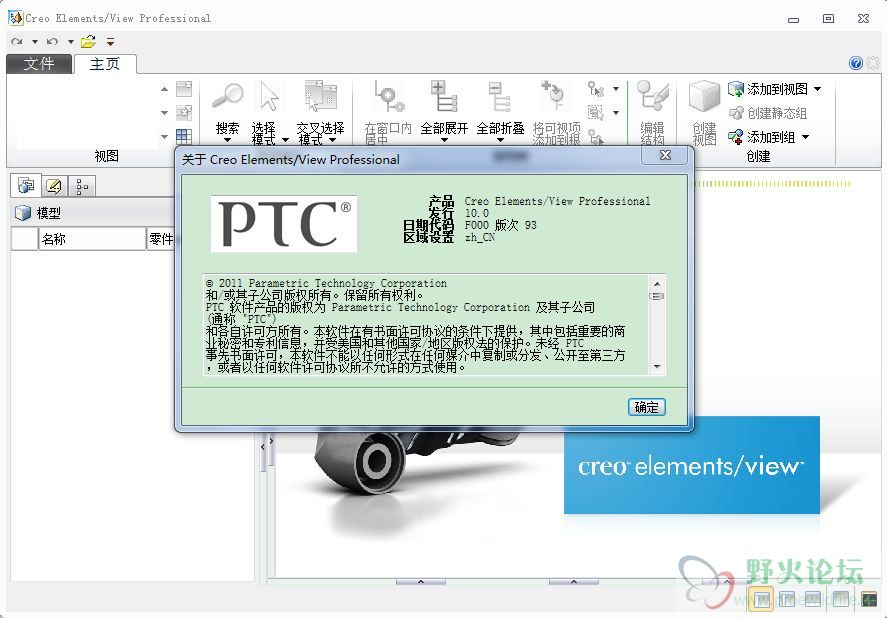The width and height of the screenshot is (887, 618).
Task: Open the yellow folder open-file icon
Action: coord(88,41)
